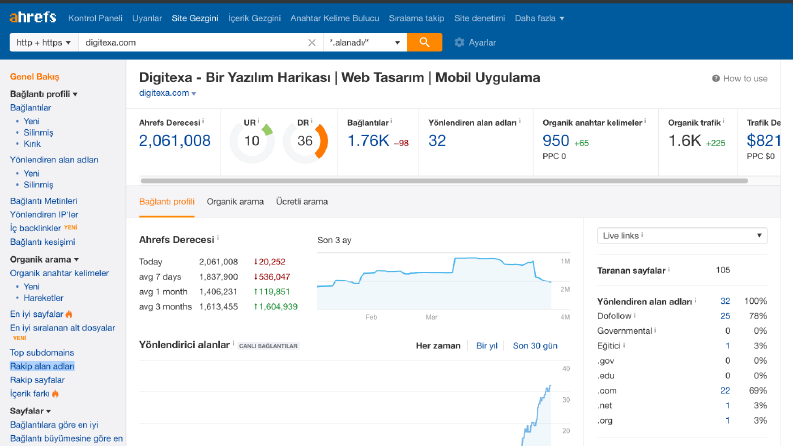
Task: Open Genel Bakış in sidebar
Action: (34, 77)
